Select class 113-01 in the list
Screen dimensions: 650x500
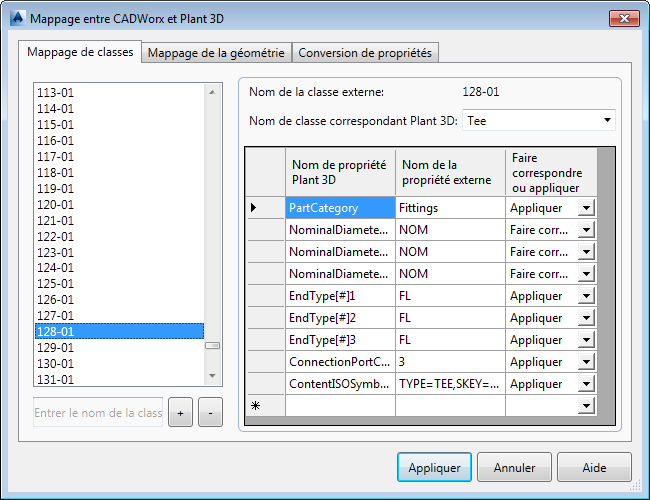click(119, 92)
